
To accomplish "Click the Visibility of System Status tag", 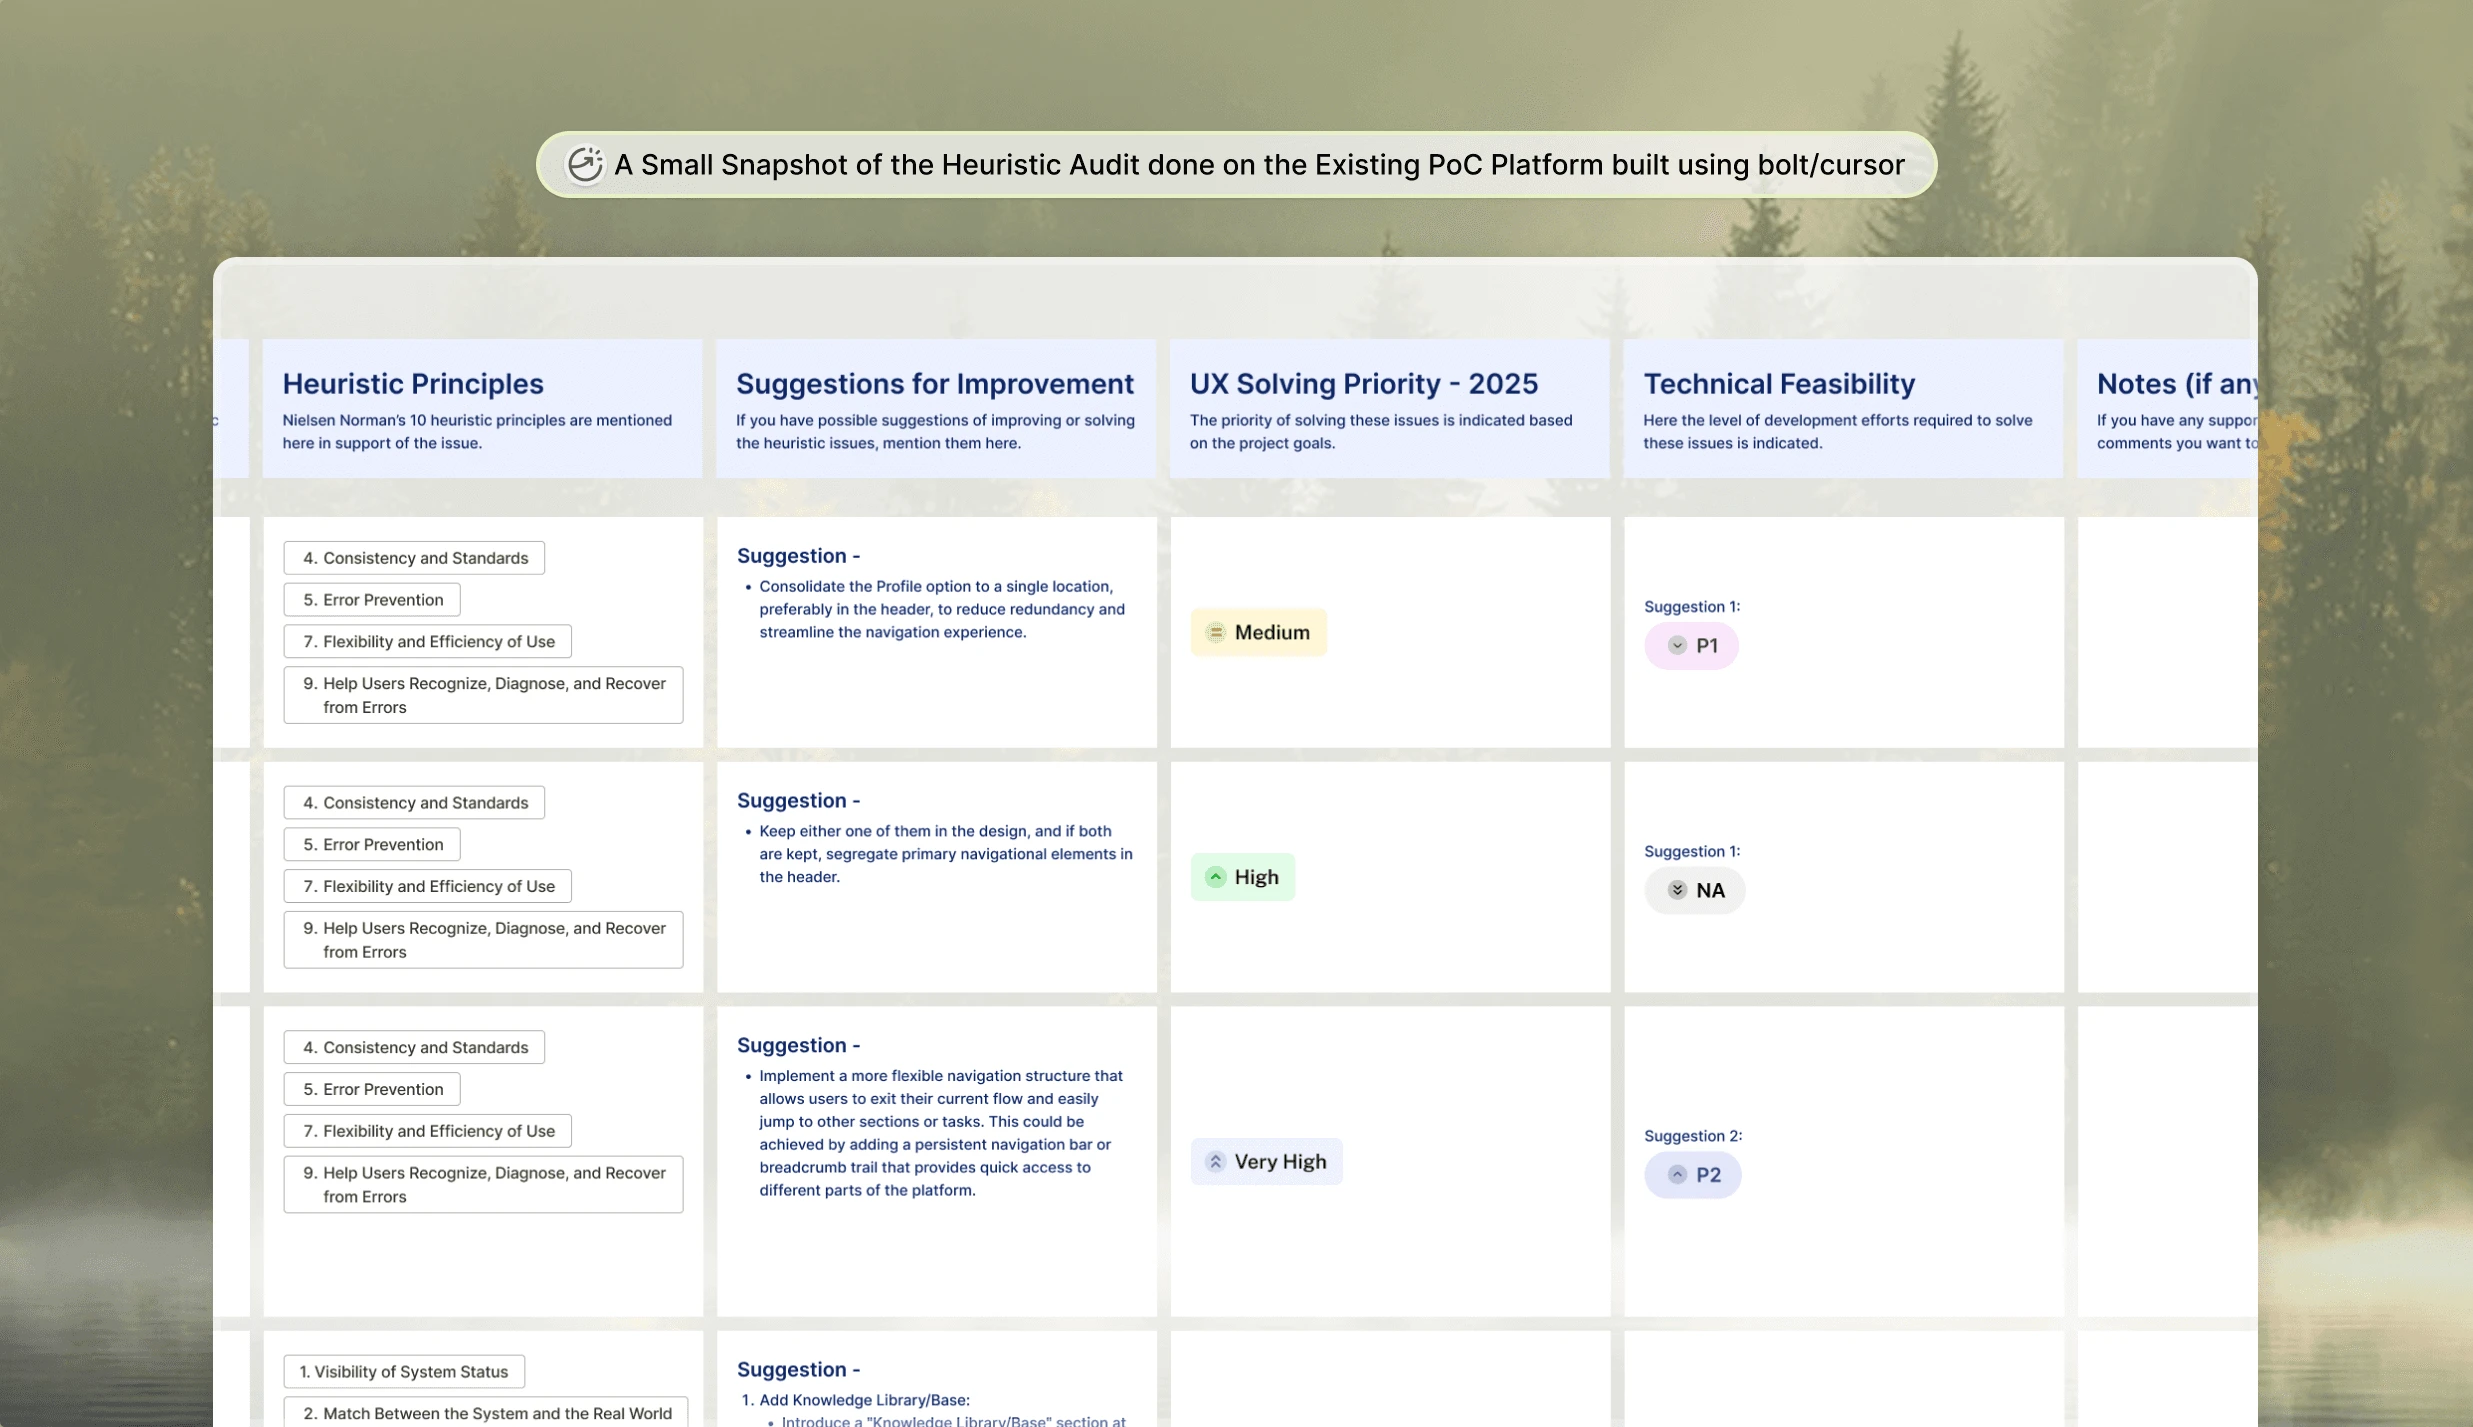I will click(x=404, y=1372).
